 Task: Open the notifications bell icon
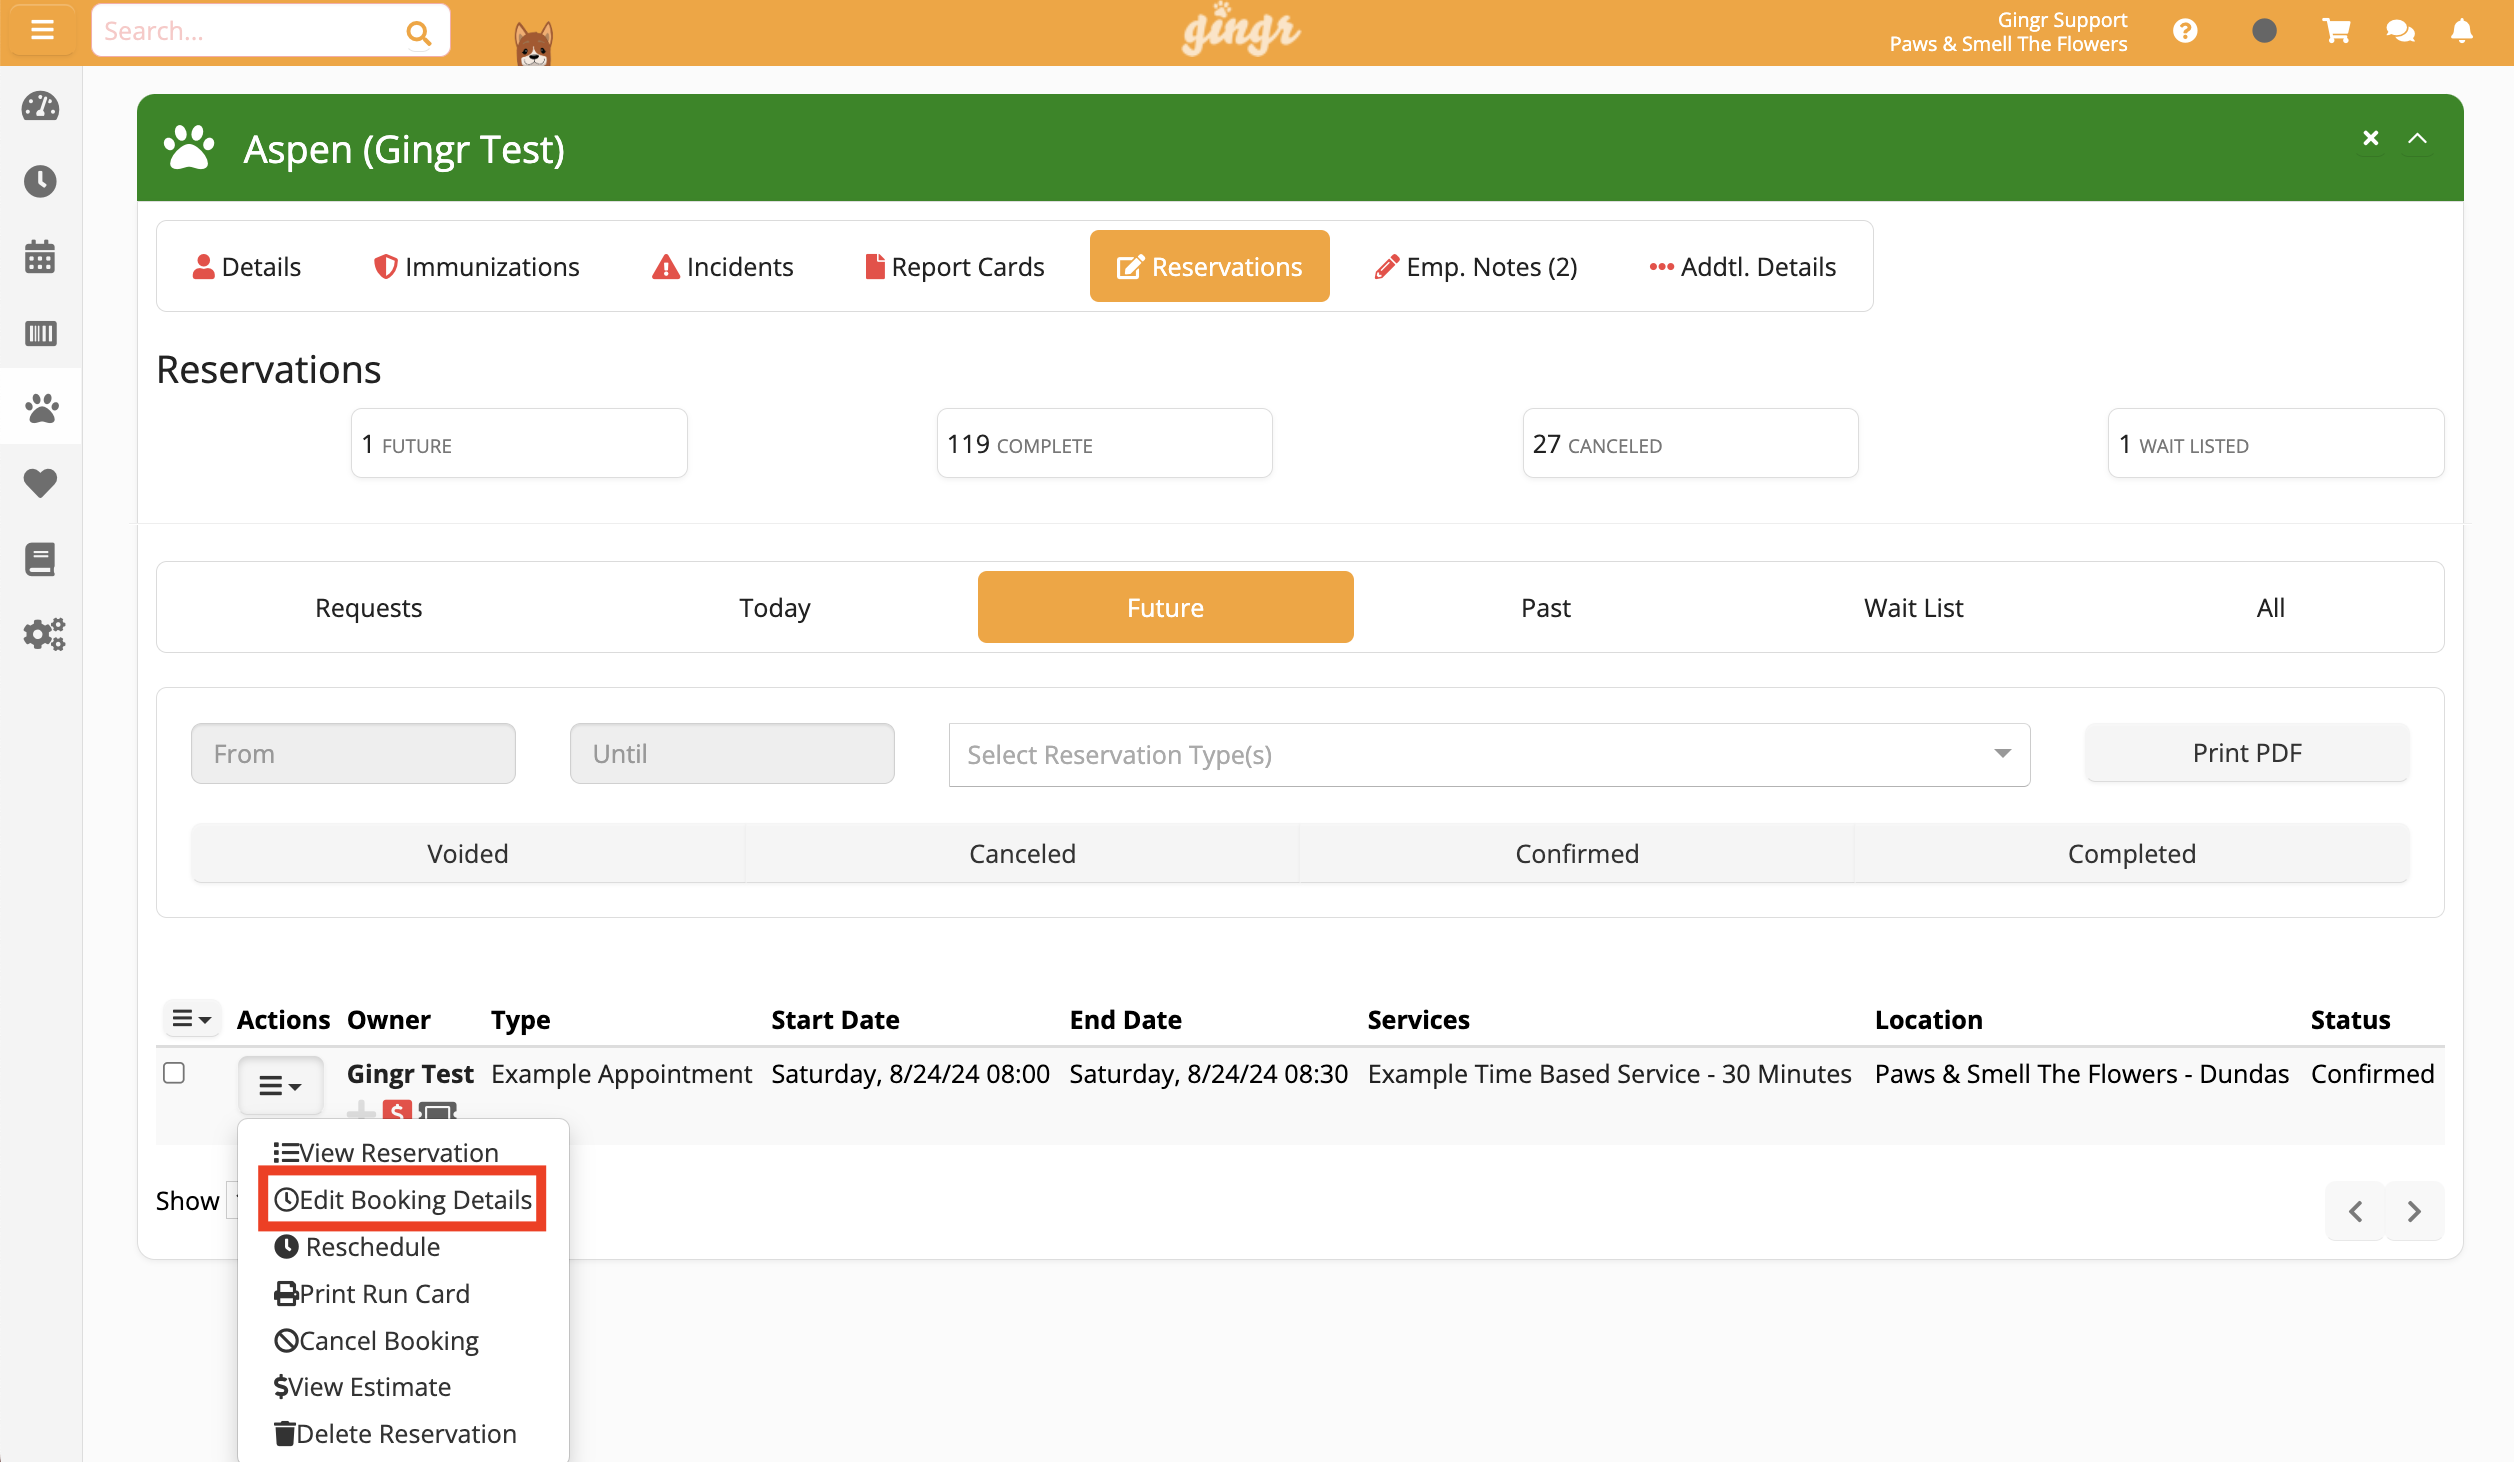tap(2462, 31)
